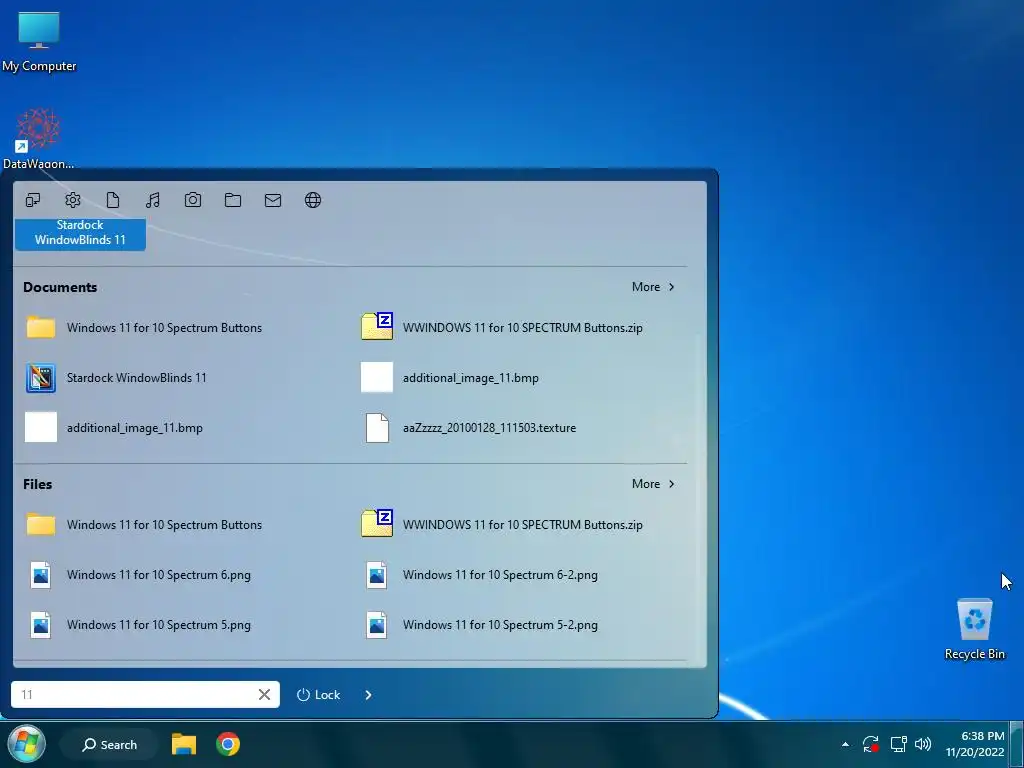Show hidden system tray icons
1024x768 pixels.
pos(845,744)
